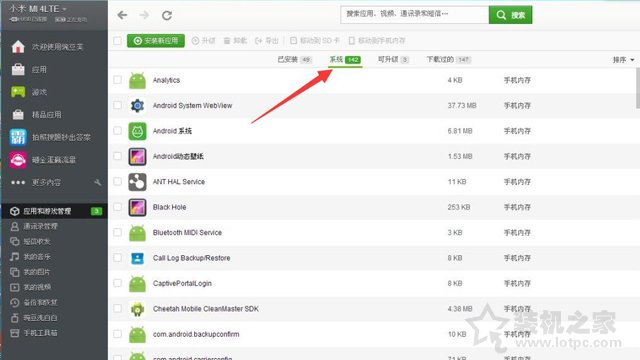
Task: Expand the 小米 MI 4LTE device dropdown
Action: (x=38, y=9)
